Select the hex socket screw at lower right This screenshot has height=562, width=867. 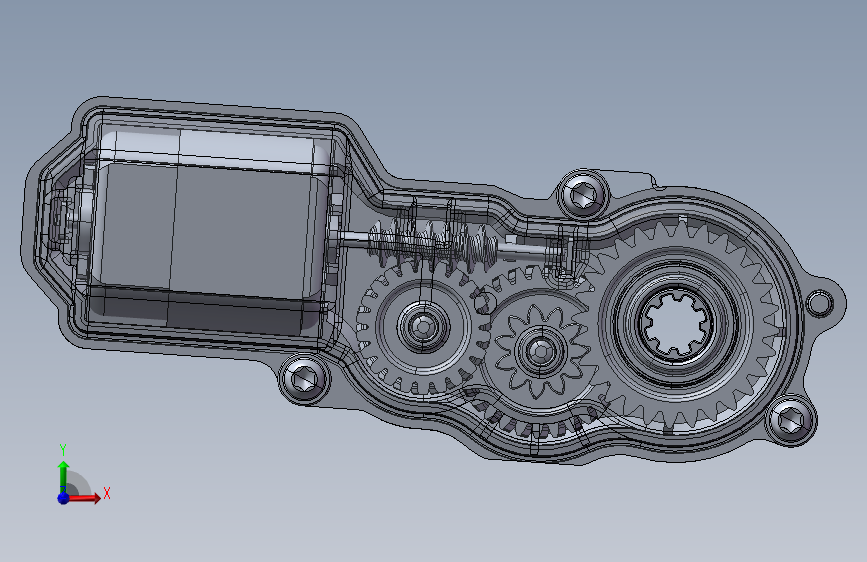point(791,420)
